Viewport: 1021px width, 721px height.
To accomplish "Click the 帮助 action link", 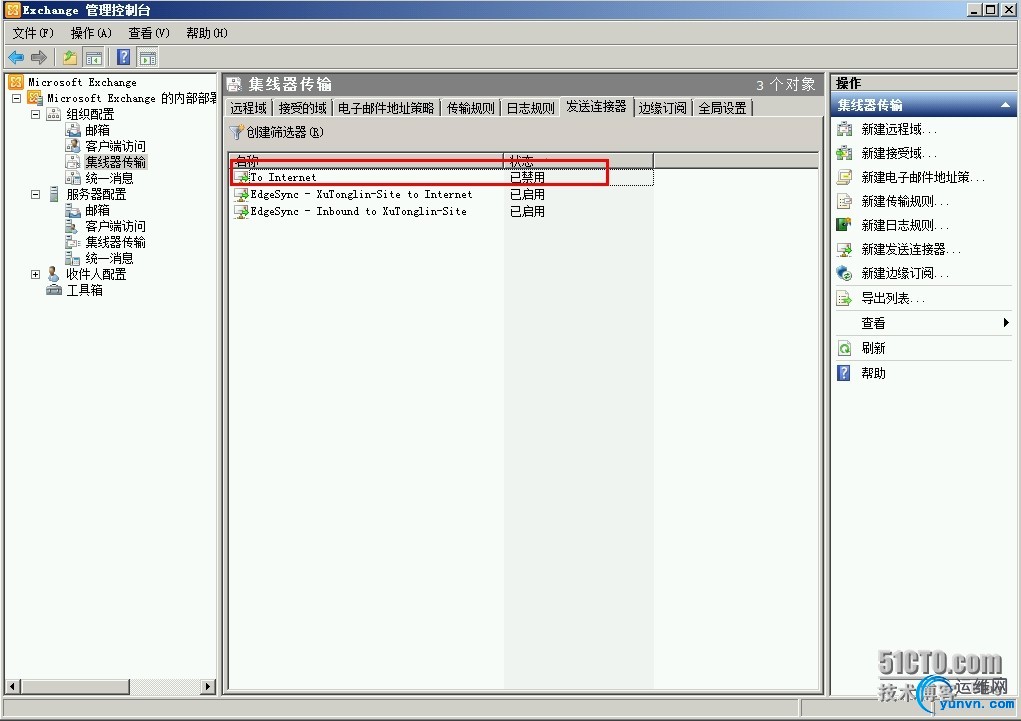I will click(x=873, y=373).
